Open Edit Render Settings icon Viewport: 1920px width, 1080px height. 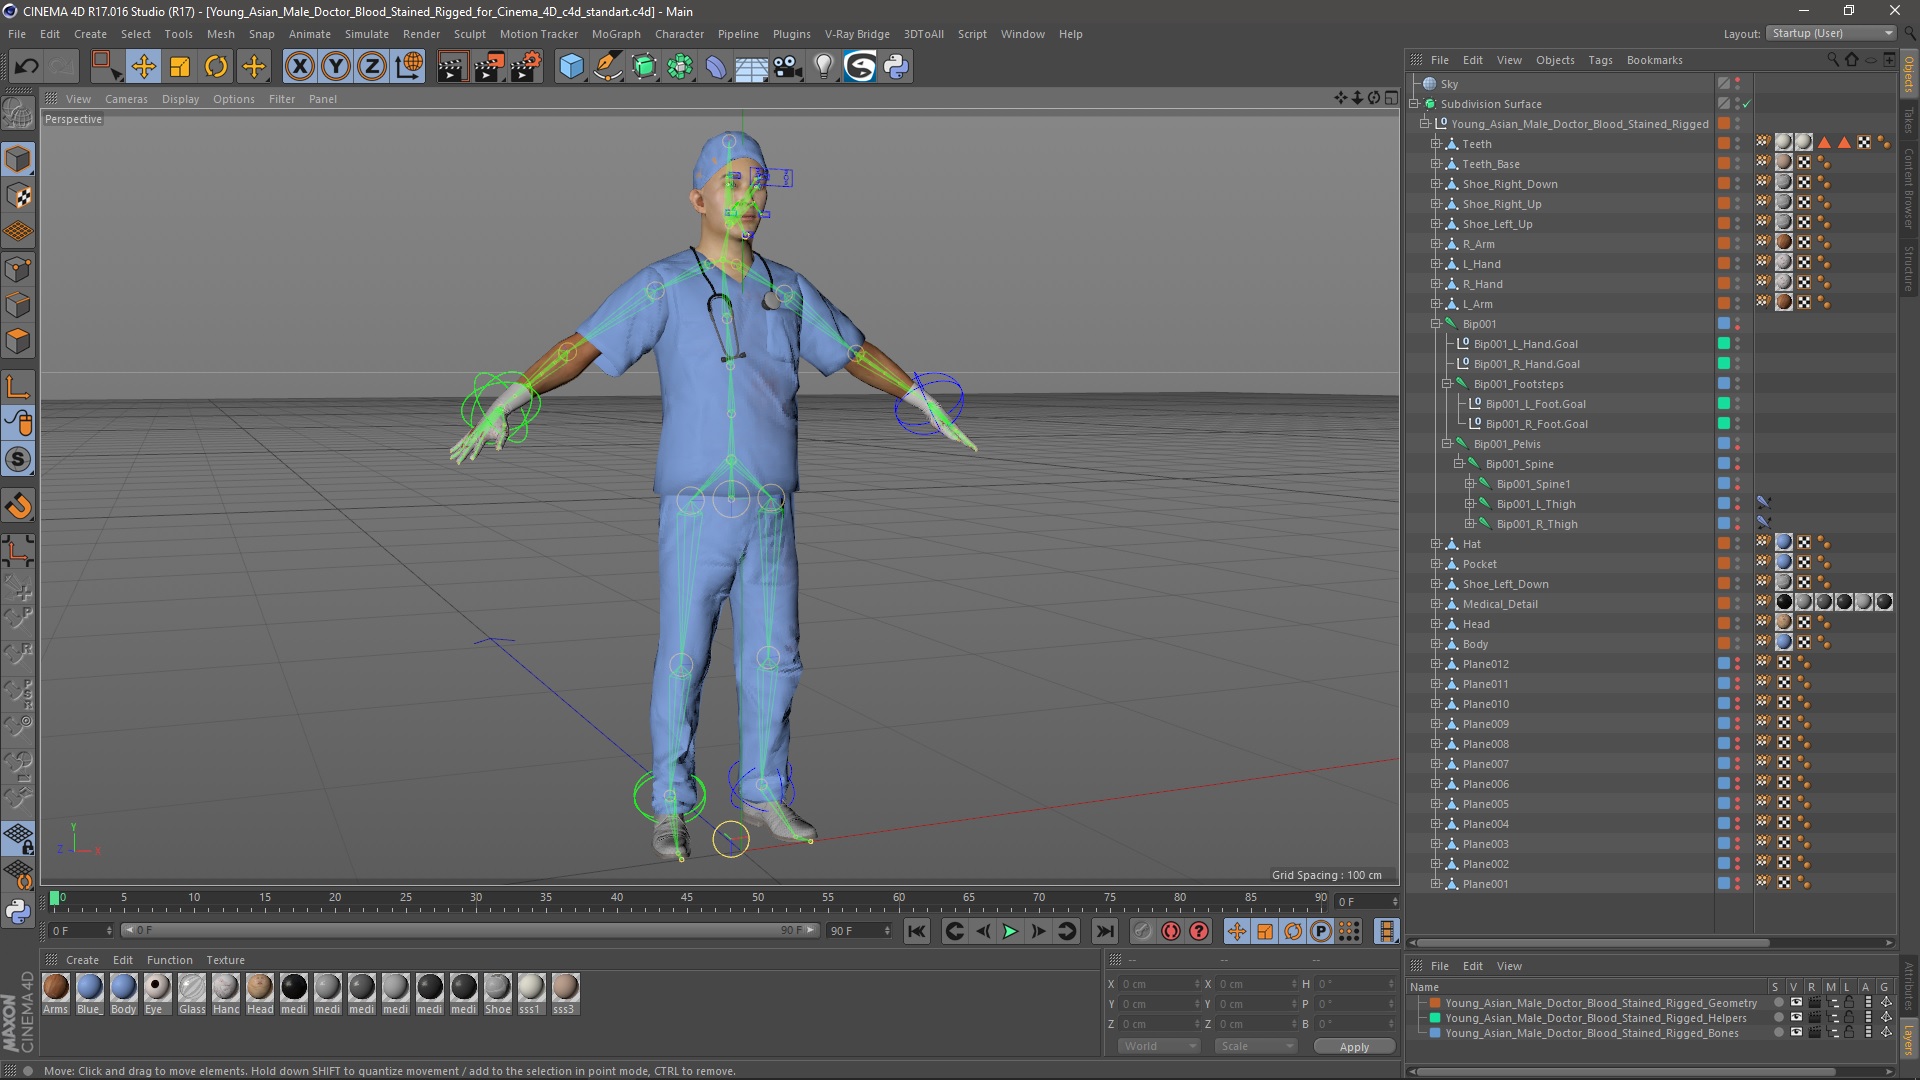(x=525, y=67)
